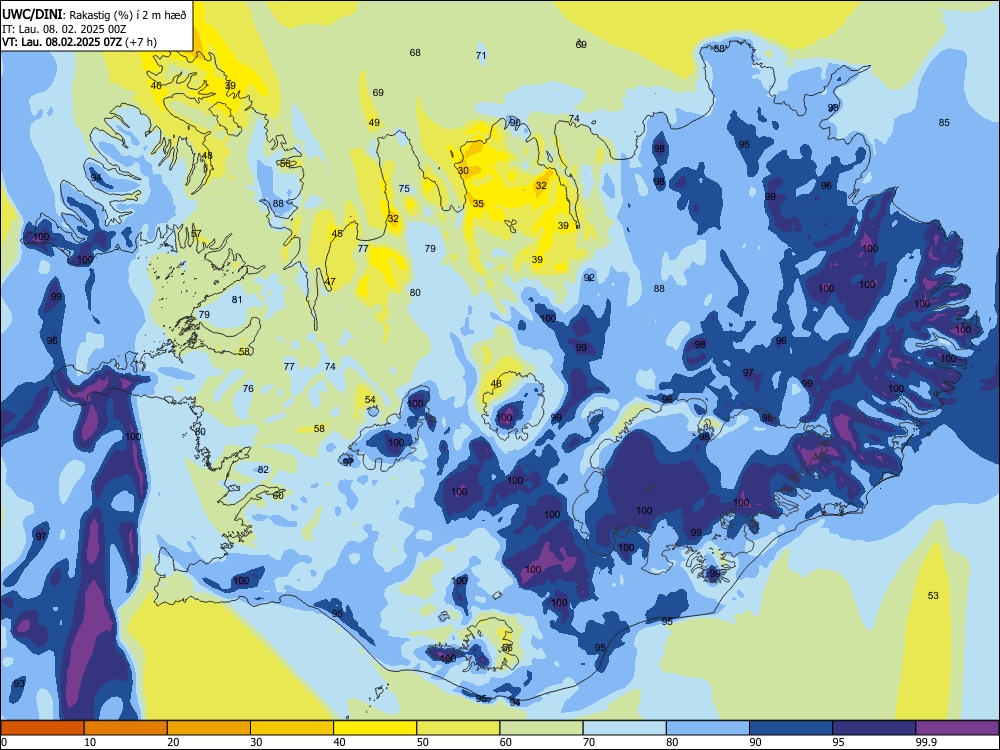Pick the 70–80 pale blue legend swatch
Image resolution: width=1000 pixels, height=750 pixels.
coord(624,728)
